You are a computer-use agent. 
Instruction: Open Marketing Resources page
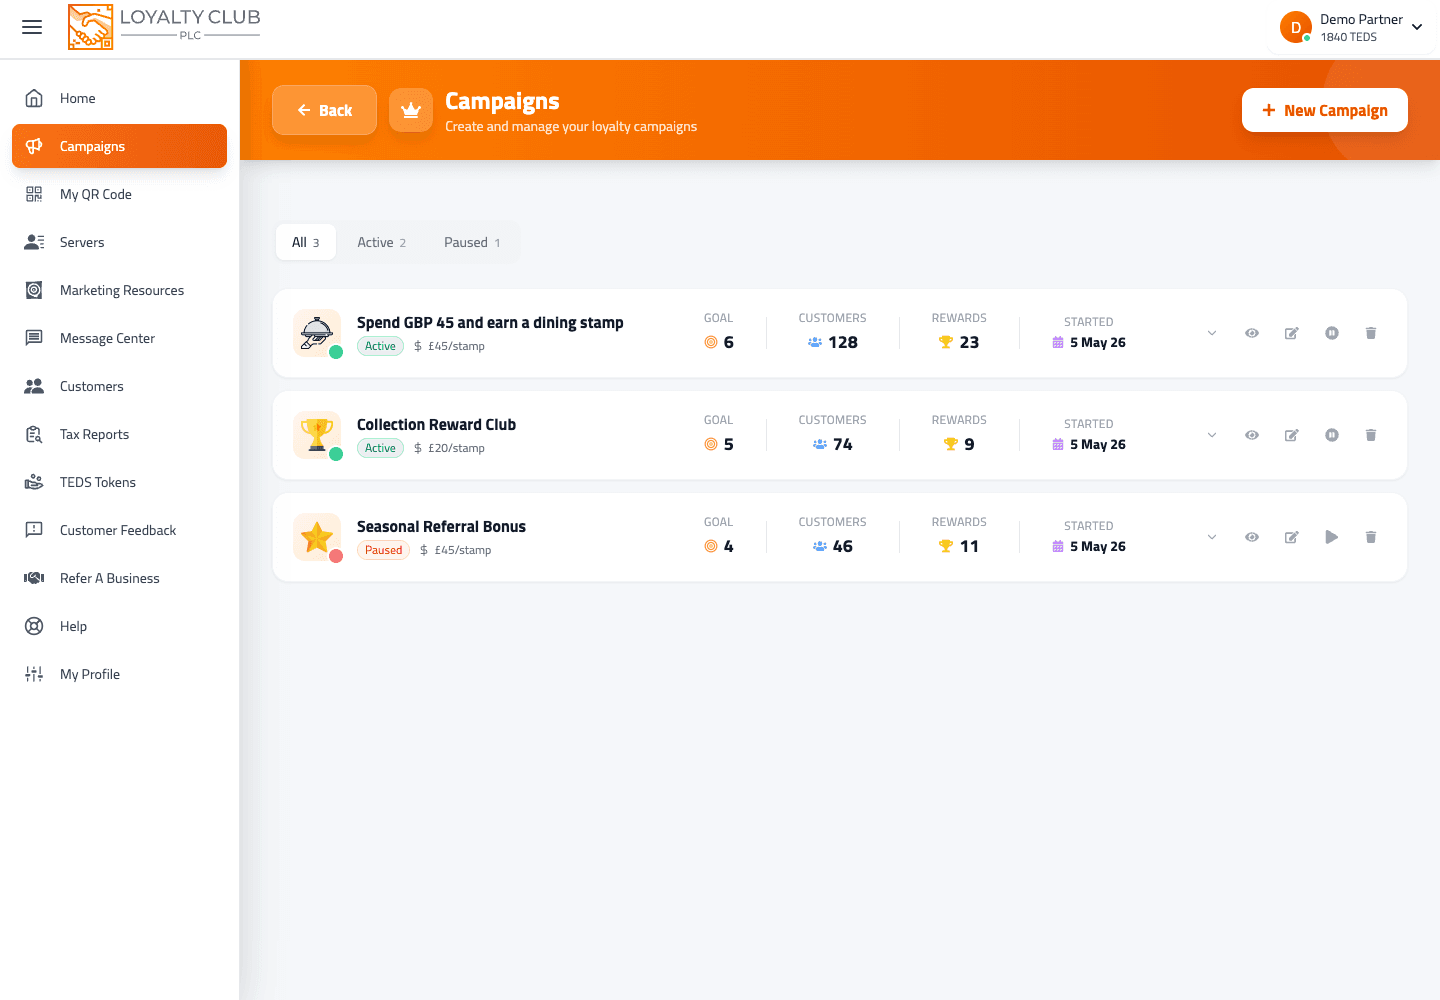point(119,290)
